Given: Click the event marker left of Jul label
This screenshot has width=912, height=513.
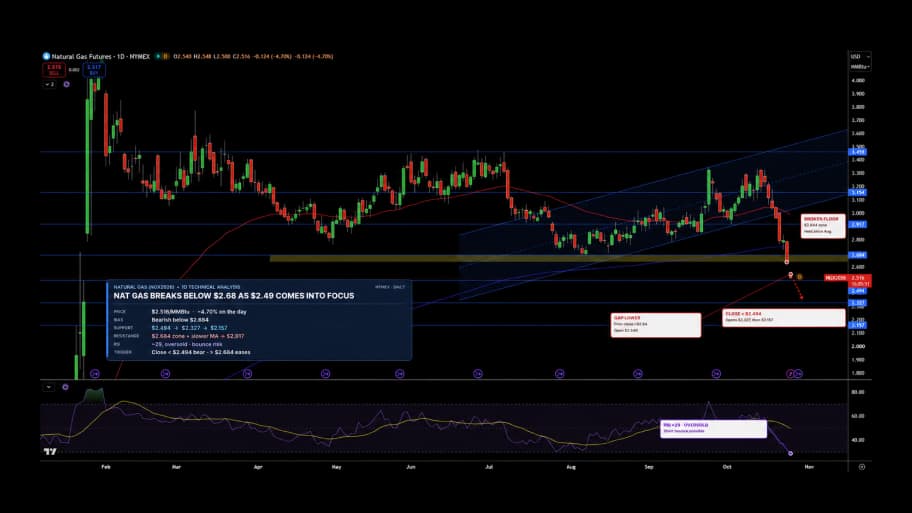Looking at the screenshot, I should click(478, 373).
